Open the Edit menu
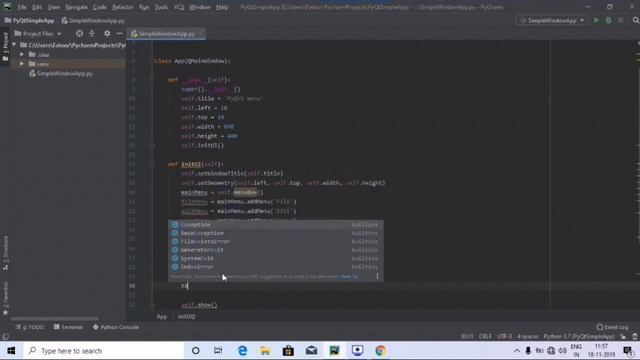The image size is (640, 360). pos(37,7)
